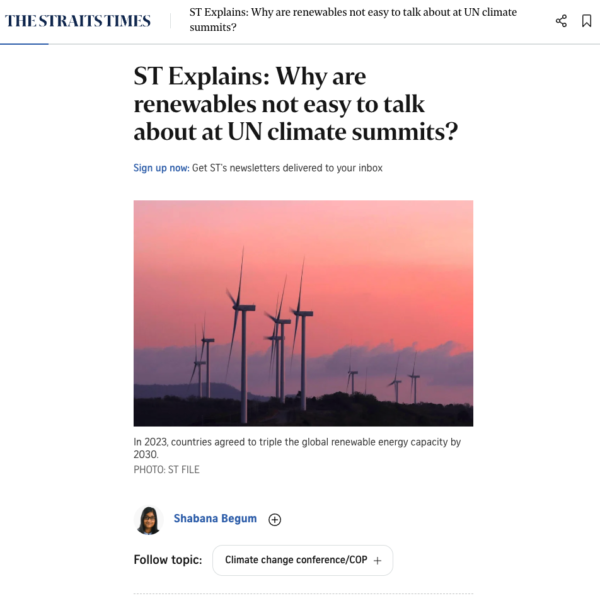The width and height of the screenshot is (600, 596).
Task: Open Shabana Begum's author avatar
Action: click(148, 519)
